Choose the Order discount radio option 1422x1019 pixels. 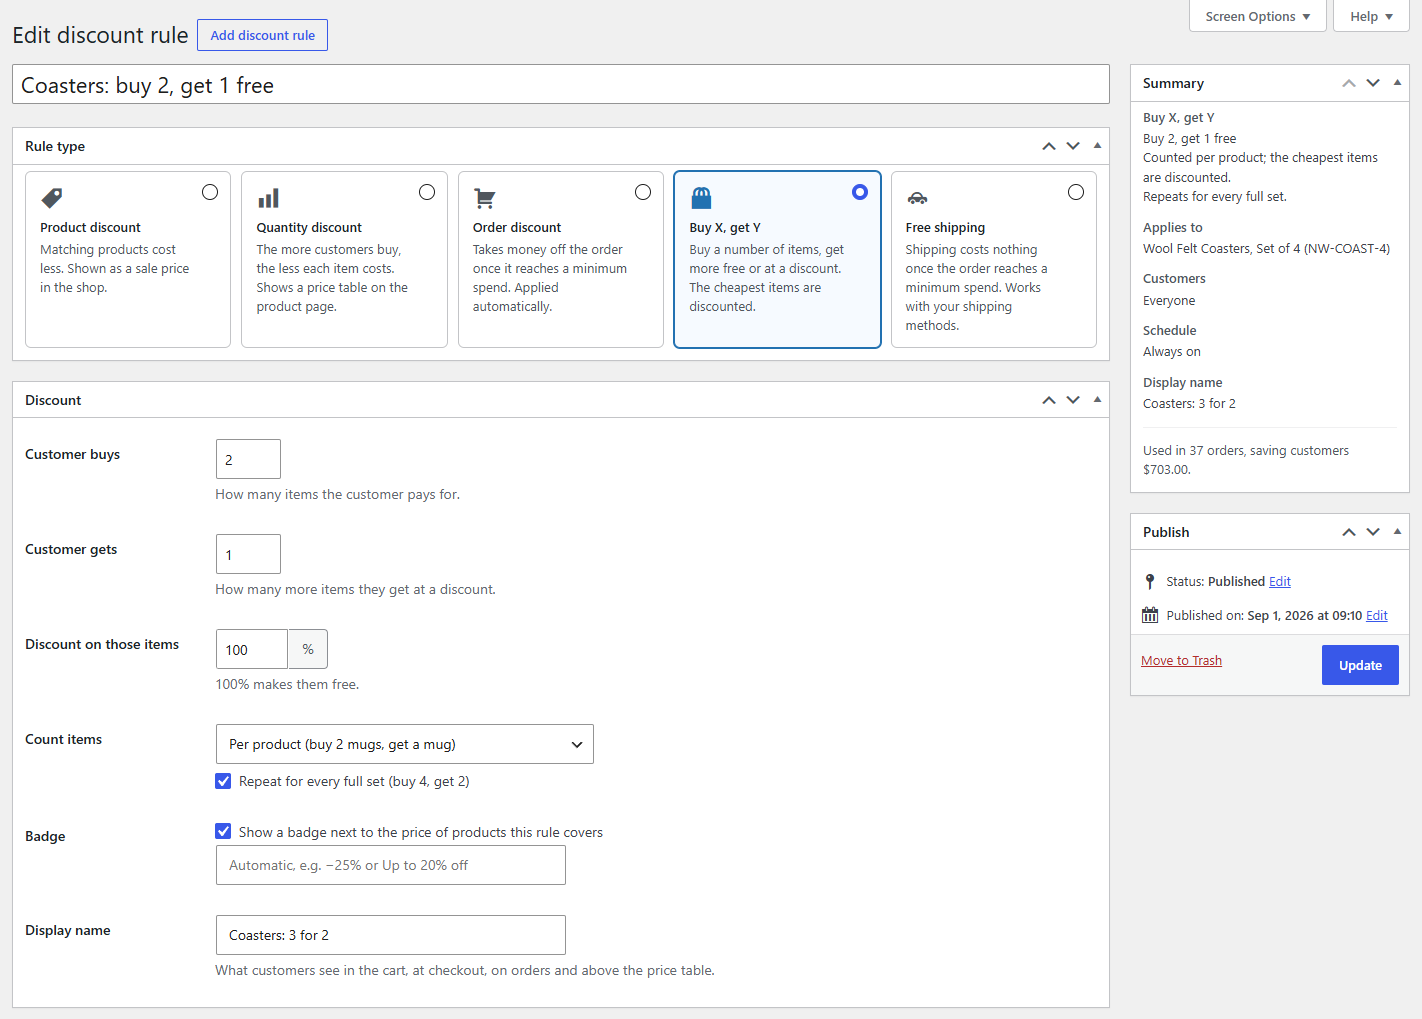click(643, 192)
